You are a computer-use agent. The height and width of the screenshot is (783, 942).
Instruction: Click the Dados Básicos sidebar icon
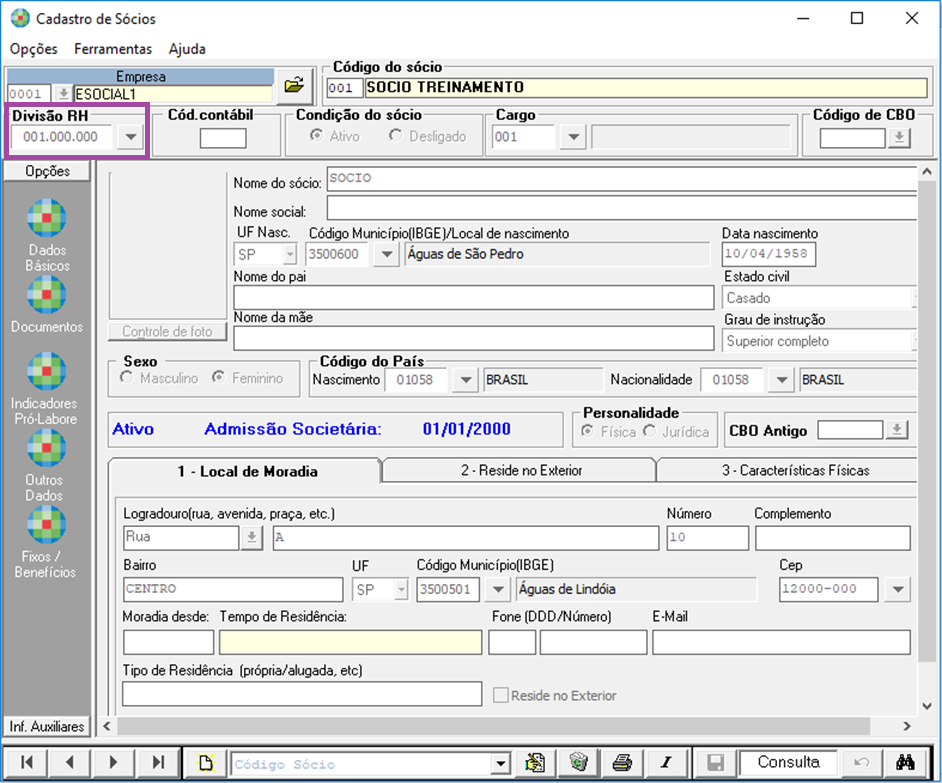(47, 218)
